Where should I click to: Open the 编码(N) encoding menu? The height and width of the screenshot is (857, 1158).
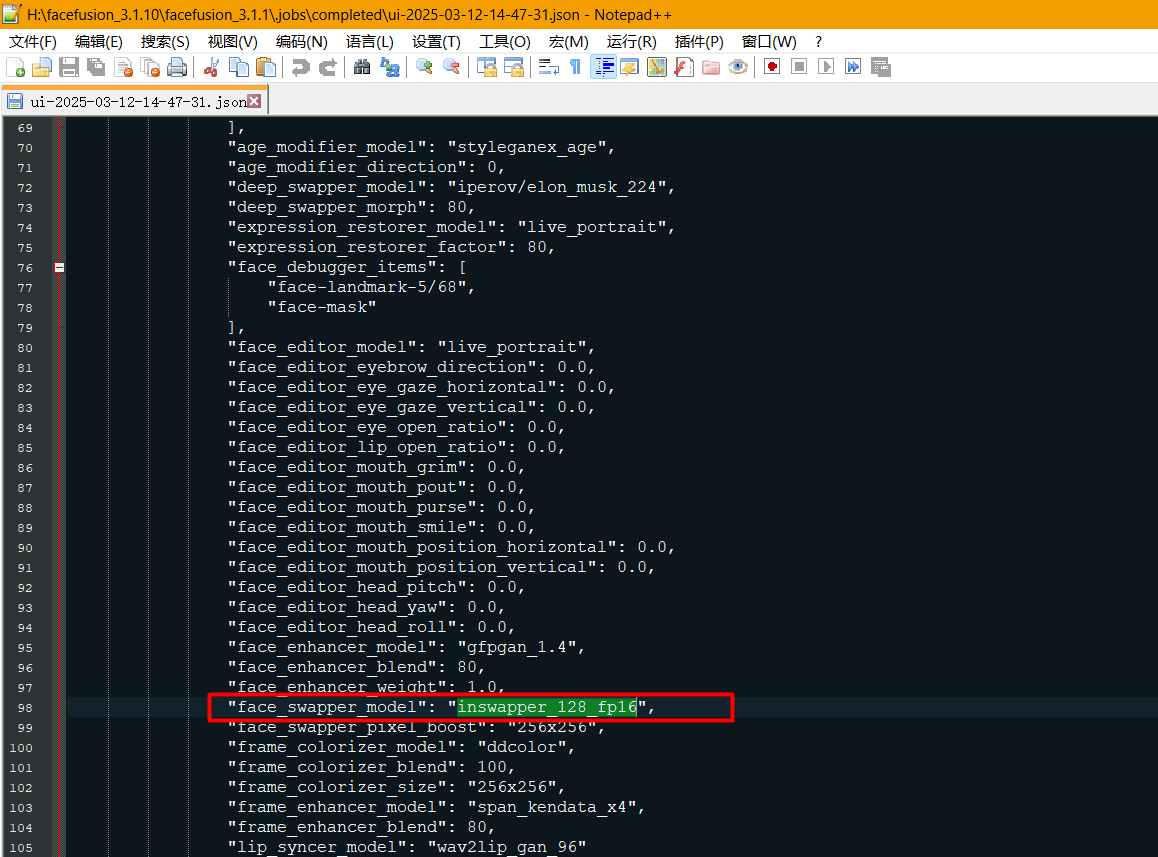click(301, 41)
